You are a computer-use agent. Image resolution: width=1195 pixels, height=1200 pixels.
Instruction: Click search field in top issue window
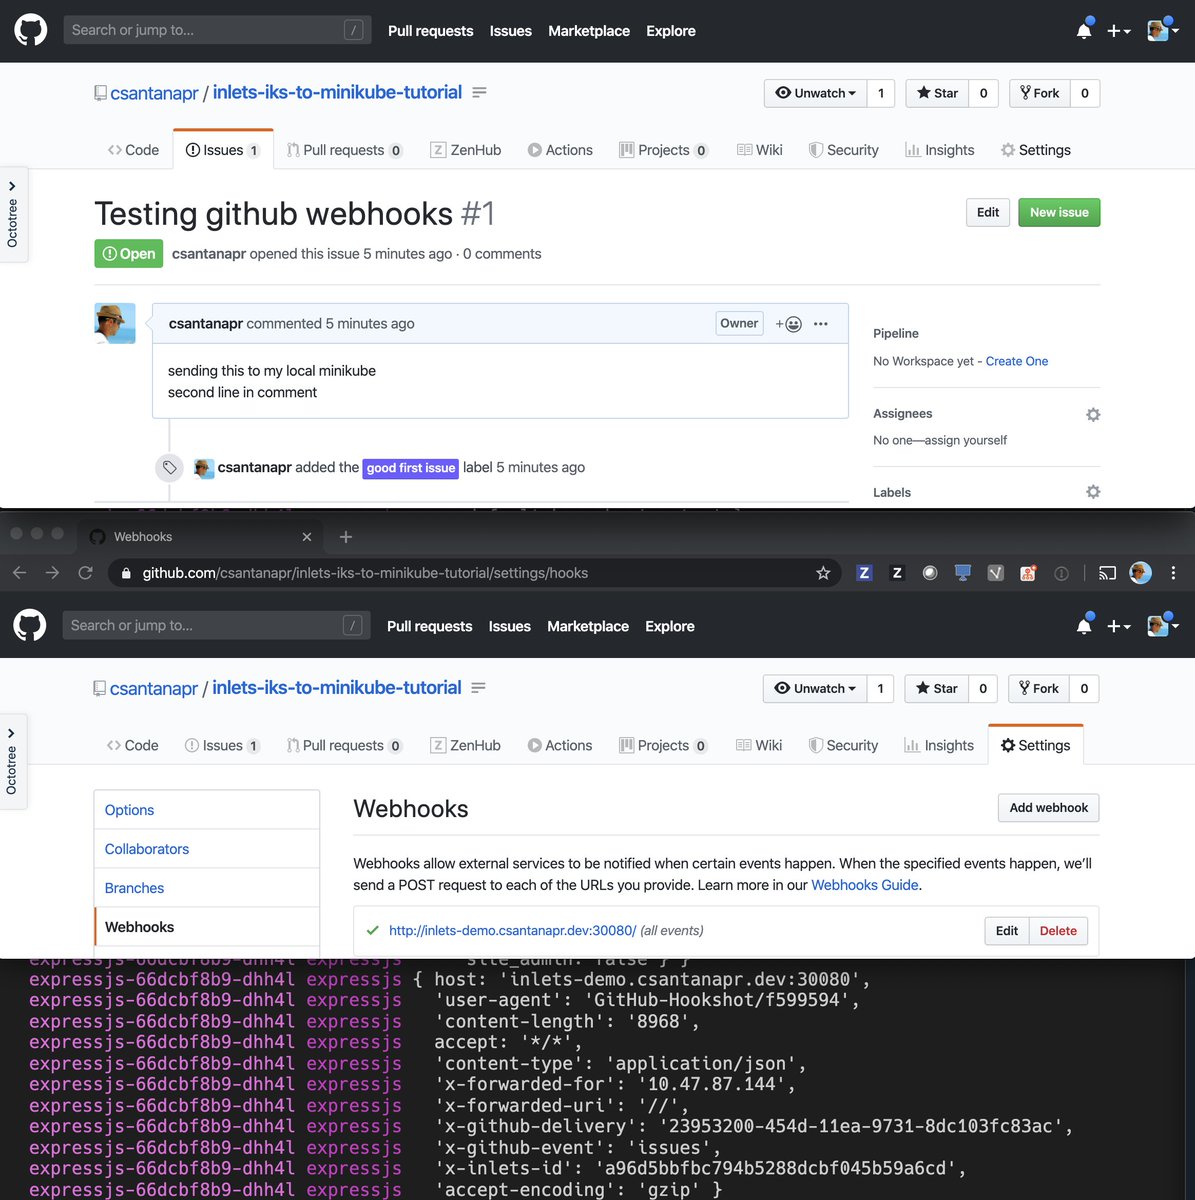tap(217, 30)
